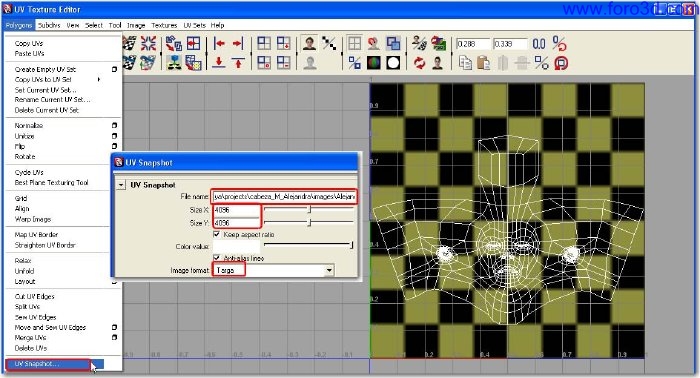
Task: Click the blue squares with slash icon
Action: 354,63
